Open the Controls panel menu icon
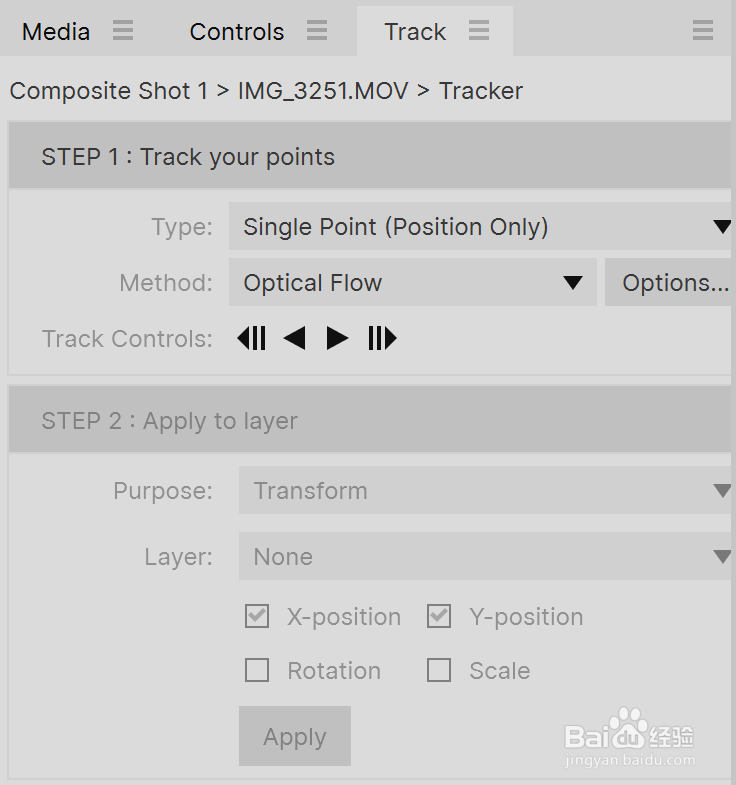 [x=317, y=31]
